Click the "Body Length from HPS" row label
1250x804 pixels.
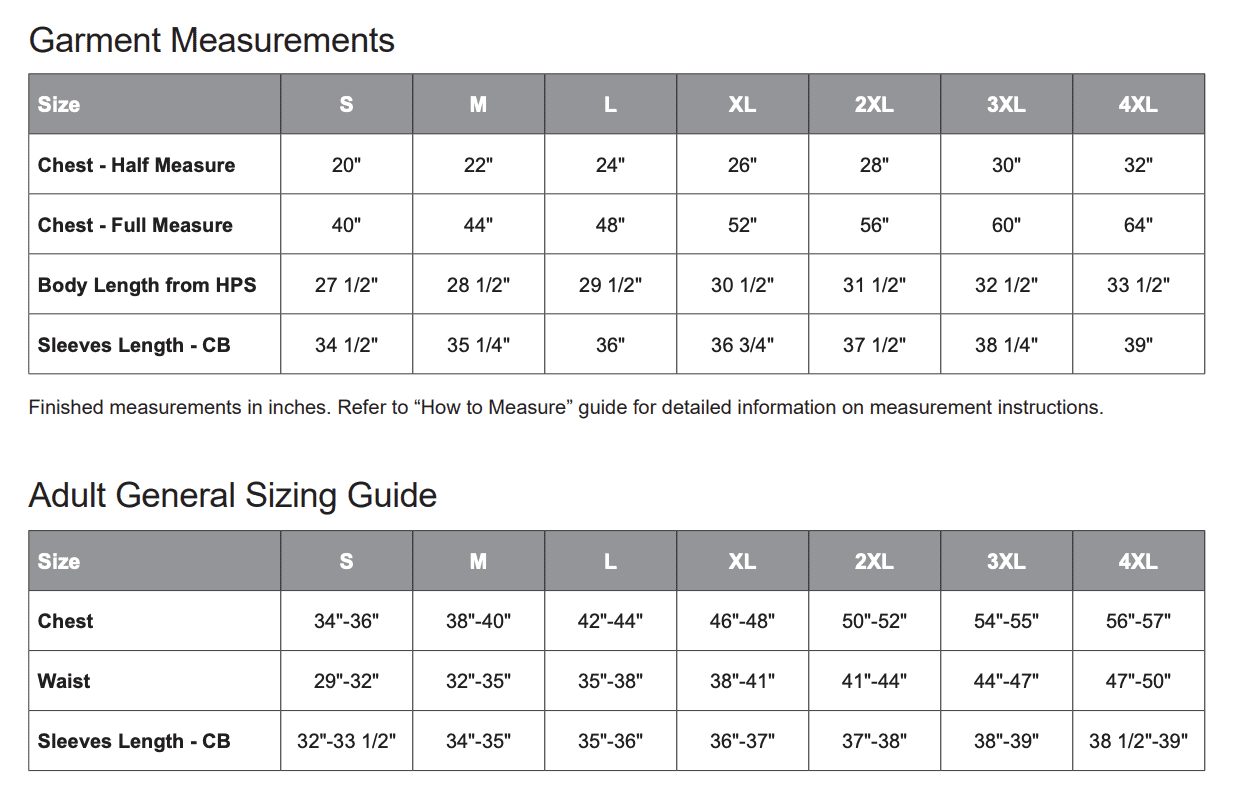147,285
